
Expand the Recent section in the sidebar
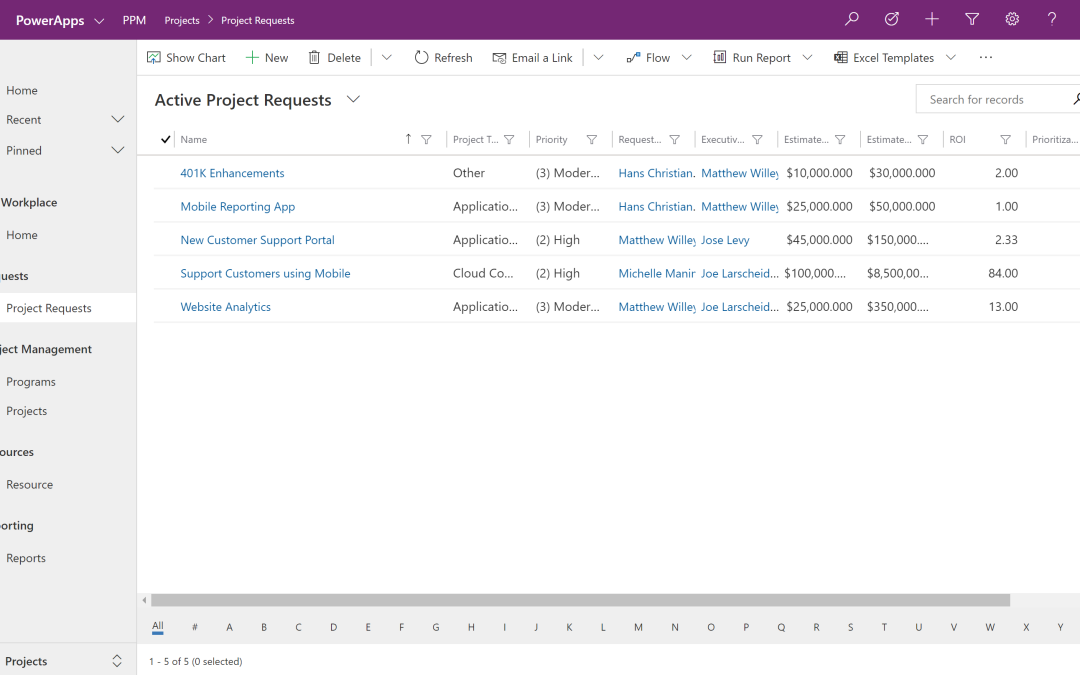(118, 119)
